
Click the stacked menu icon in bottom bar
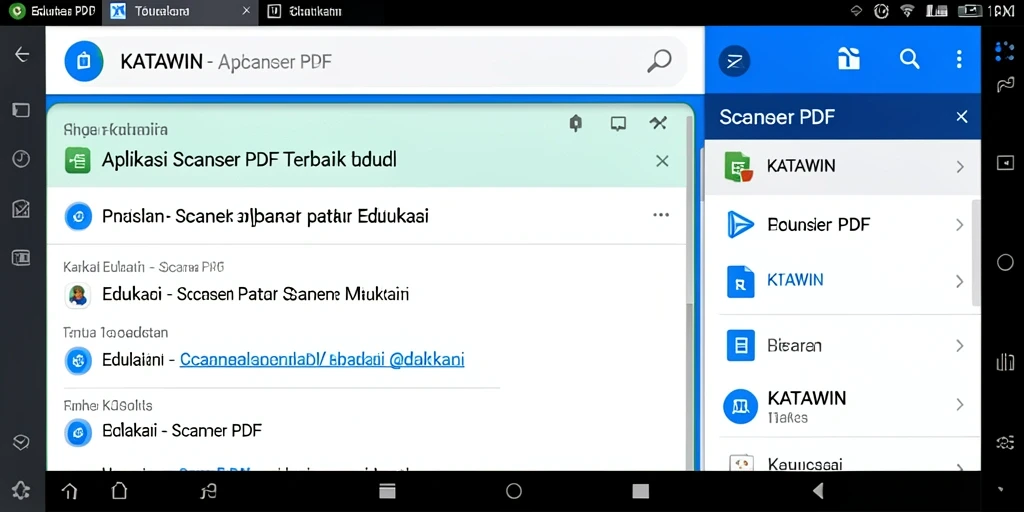[x=387, y=491]
